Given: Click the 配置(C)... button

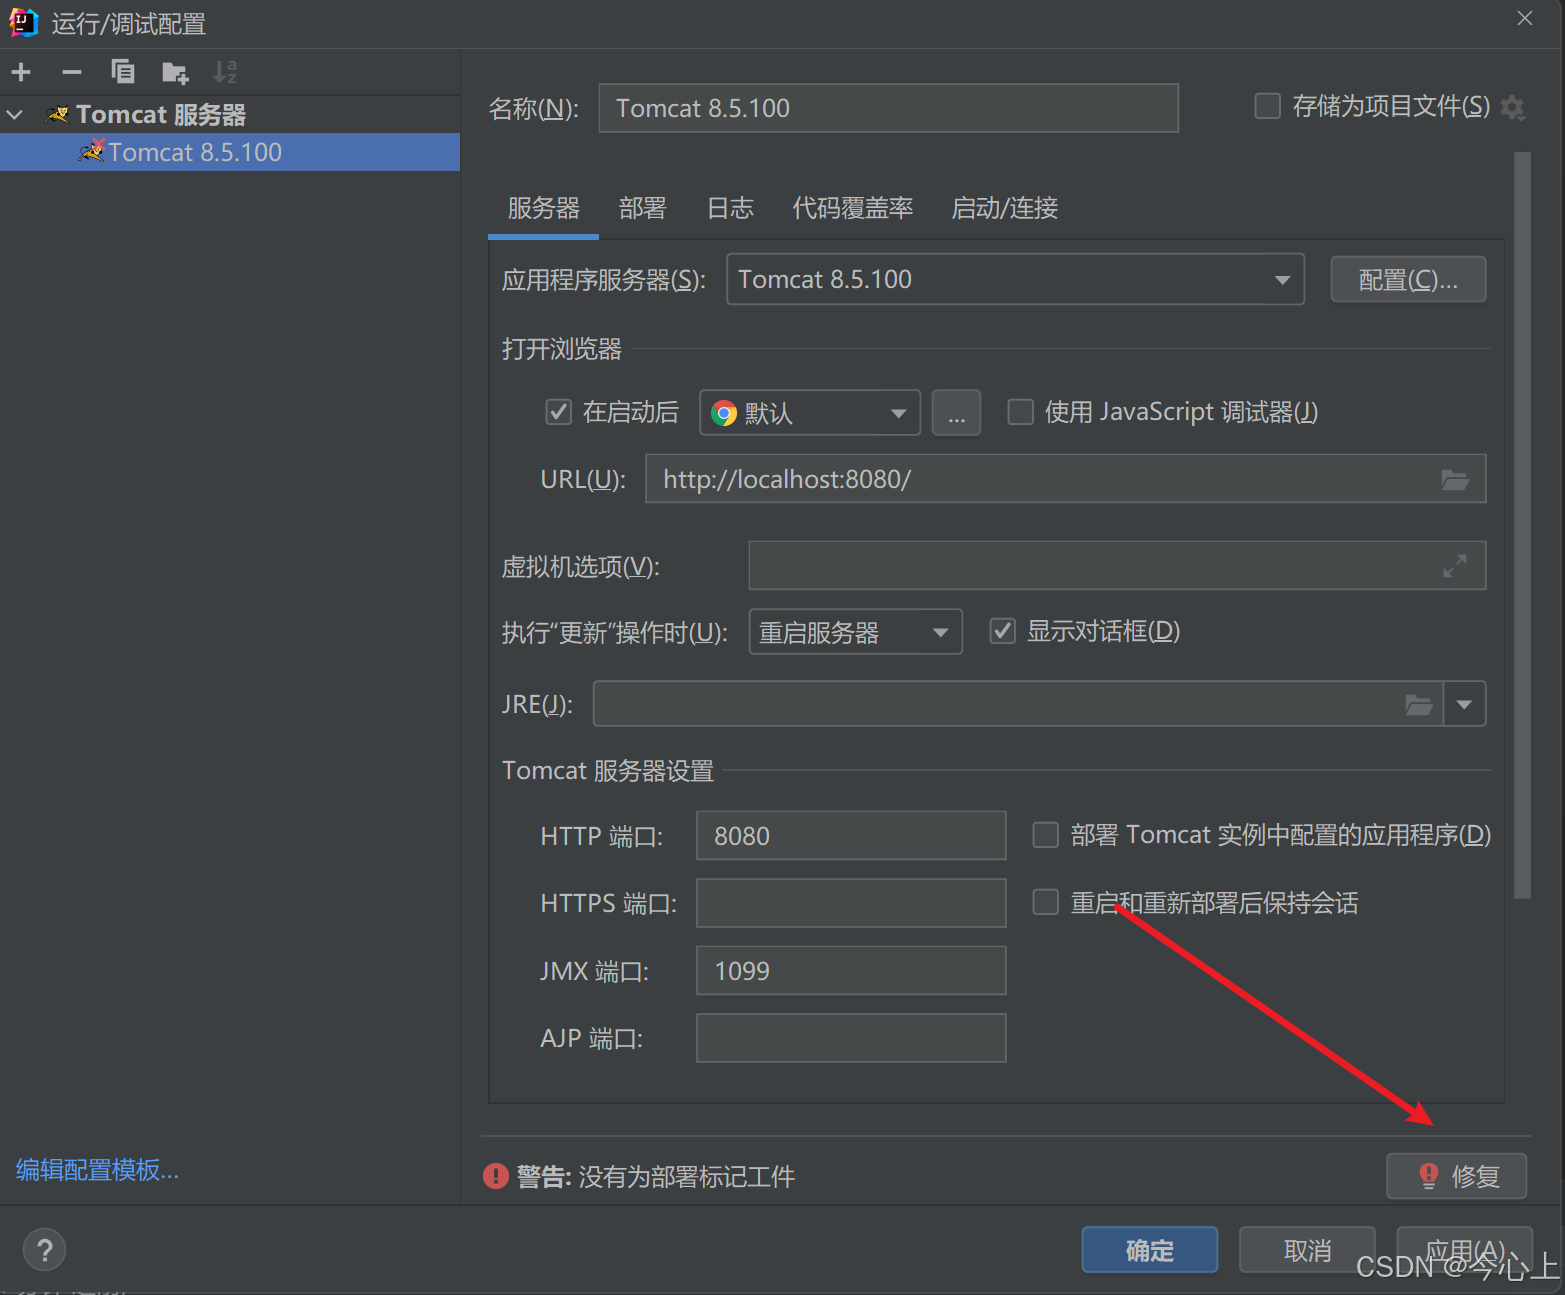Looking at the screenshot, I should click(x=1408, y=280).
